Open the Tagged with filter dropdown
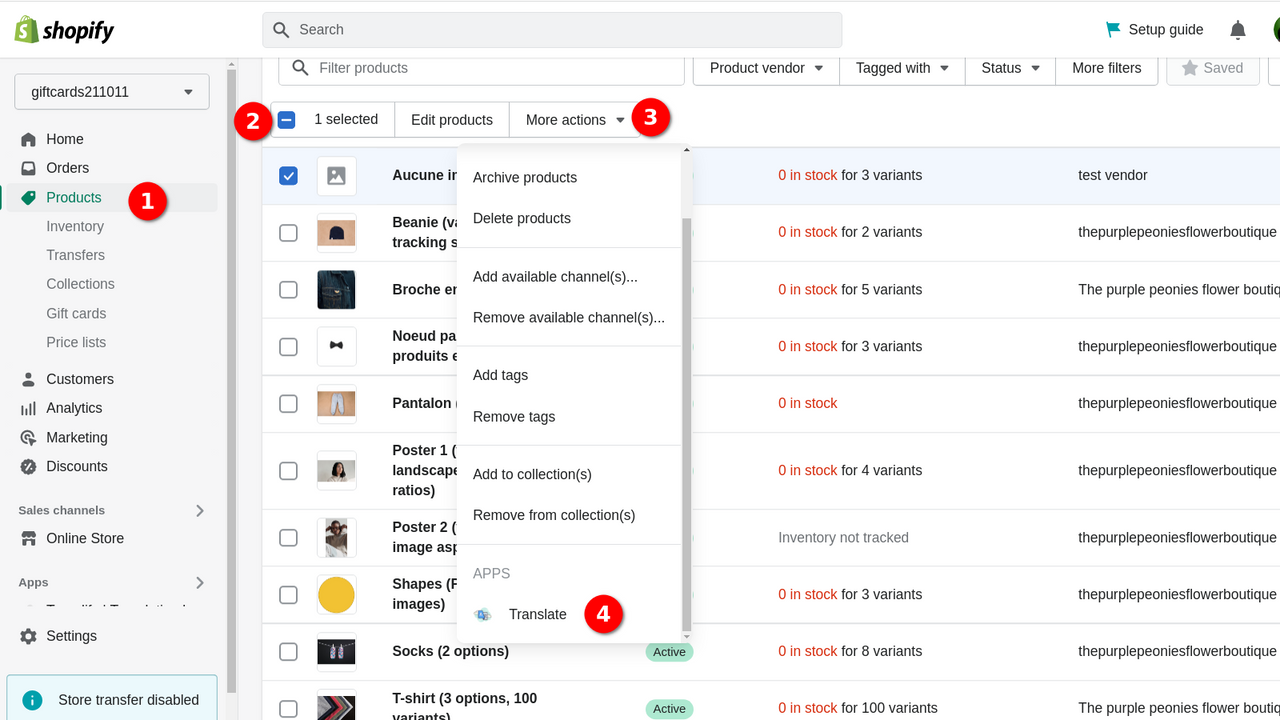The image size is (1280, 720). click(902, 68)
